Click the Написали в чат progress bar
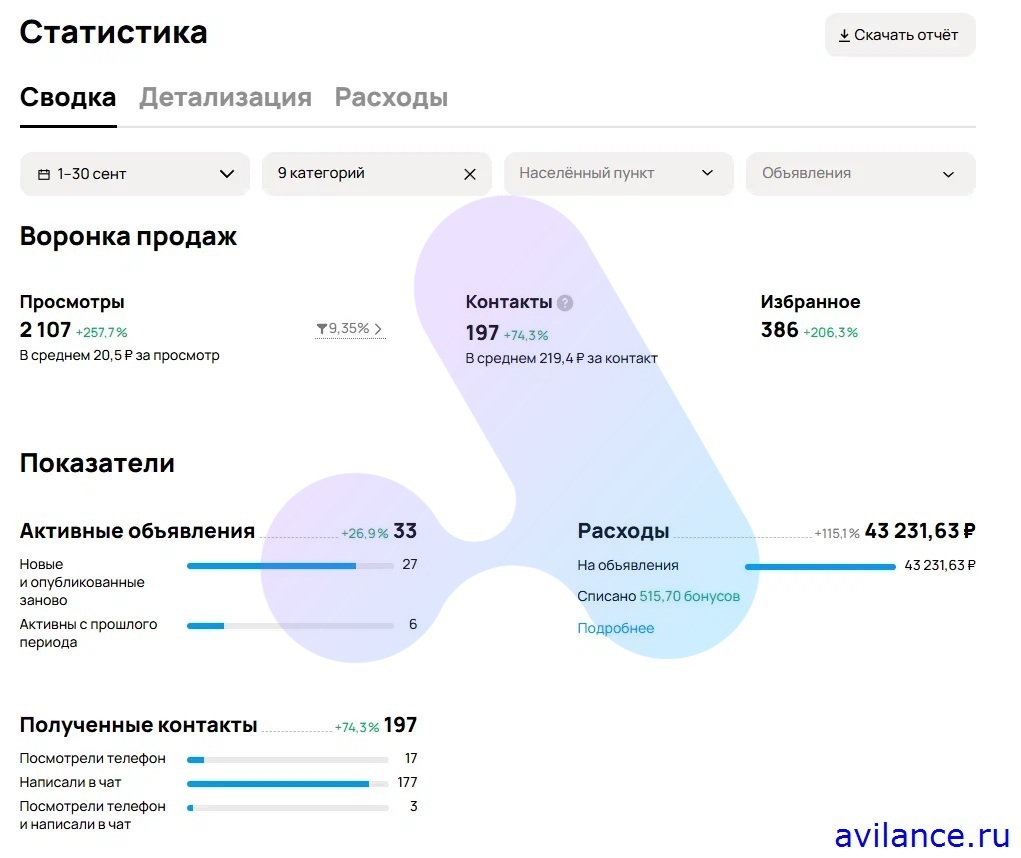Screen dimensions: 1021x858 [x=288, y=784]
